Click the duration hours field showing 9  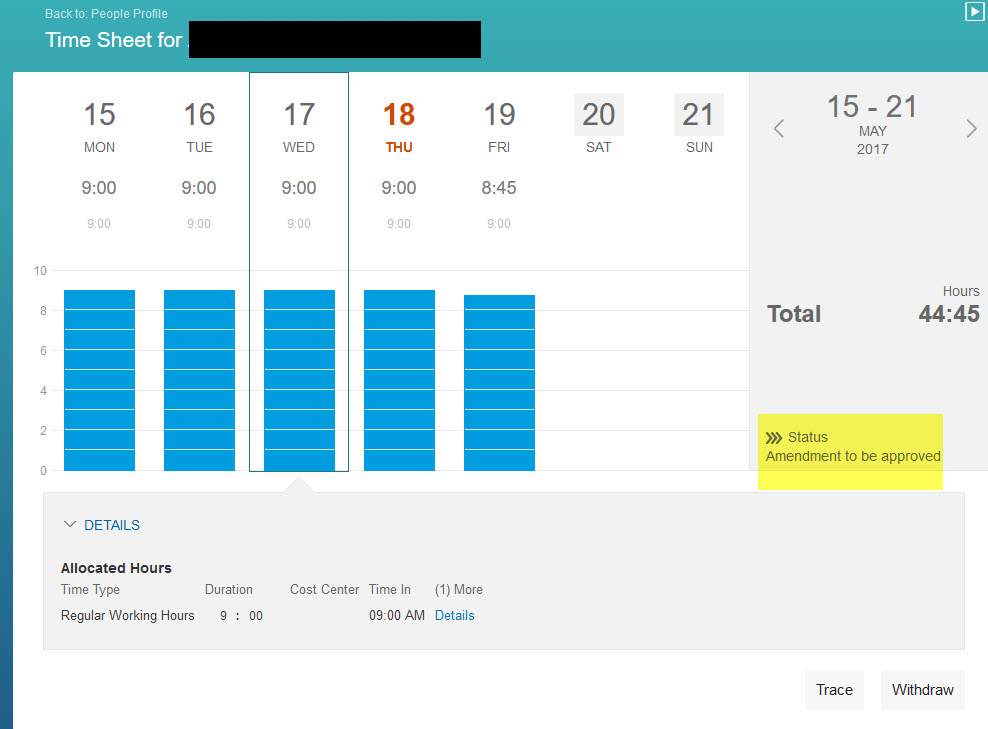tap(224, 616)
